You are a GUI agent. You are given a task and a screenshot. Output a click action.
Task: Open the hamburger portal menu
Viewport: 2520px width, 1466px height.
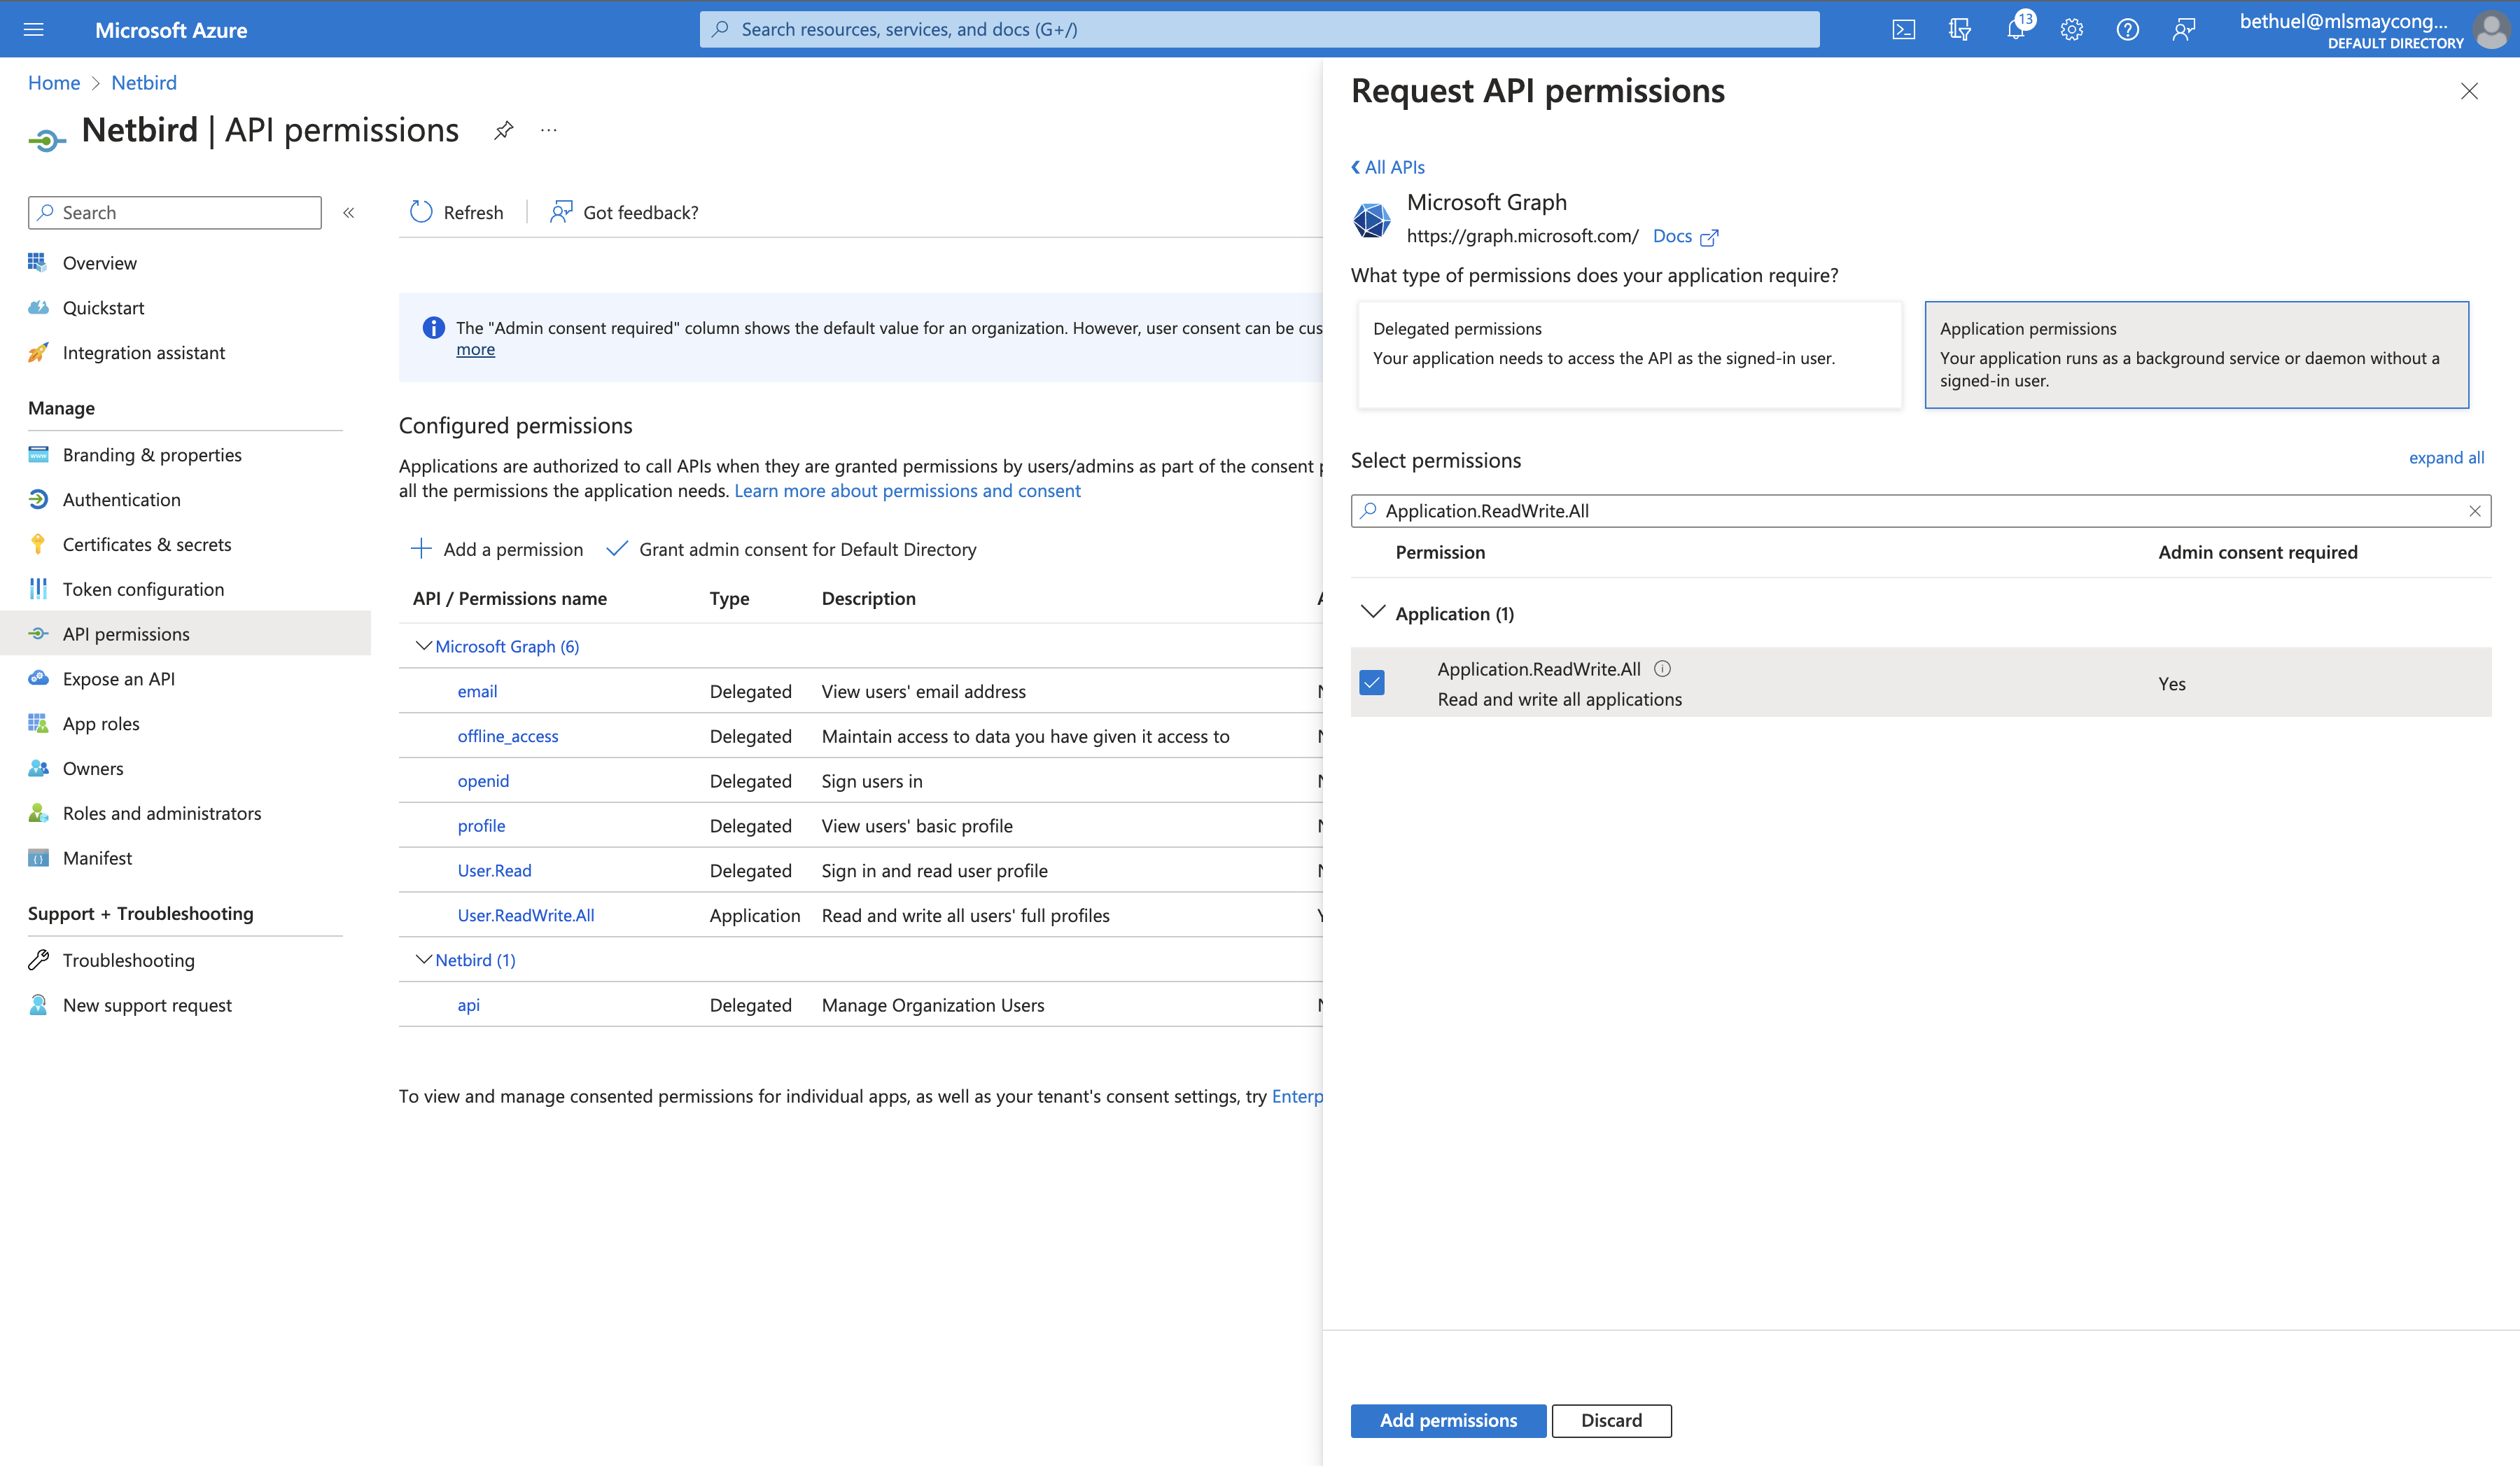pyautogui.click(x=33, y=30)
